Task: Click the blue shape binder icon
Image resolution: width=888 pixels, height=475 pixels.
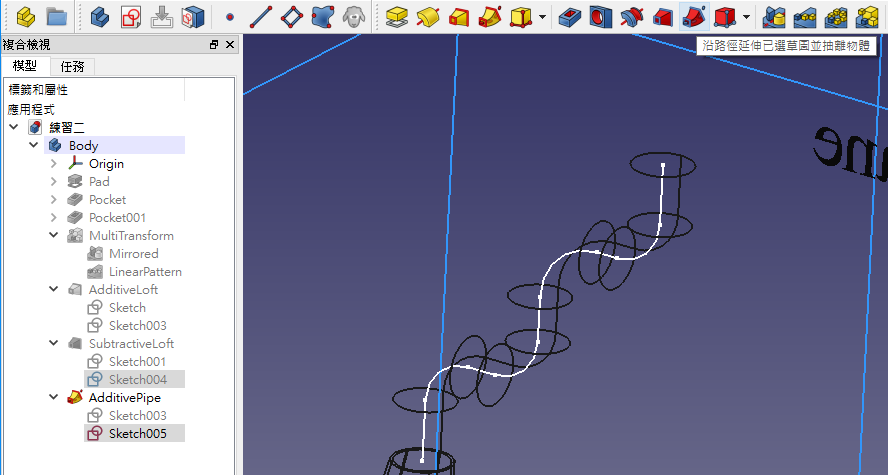Action: pyautogui.click(x=323, y=18)
